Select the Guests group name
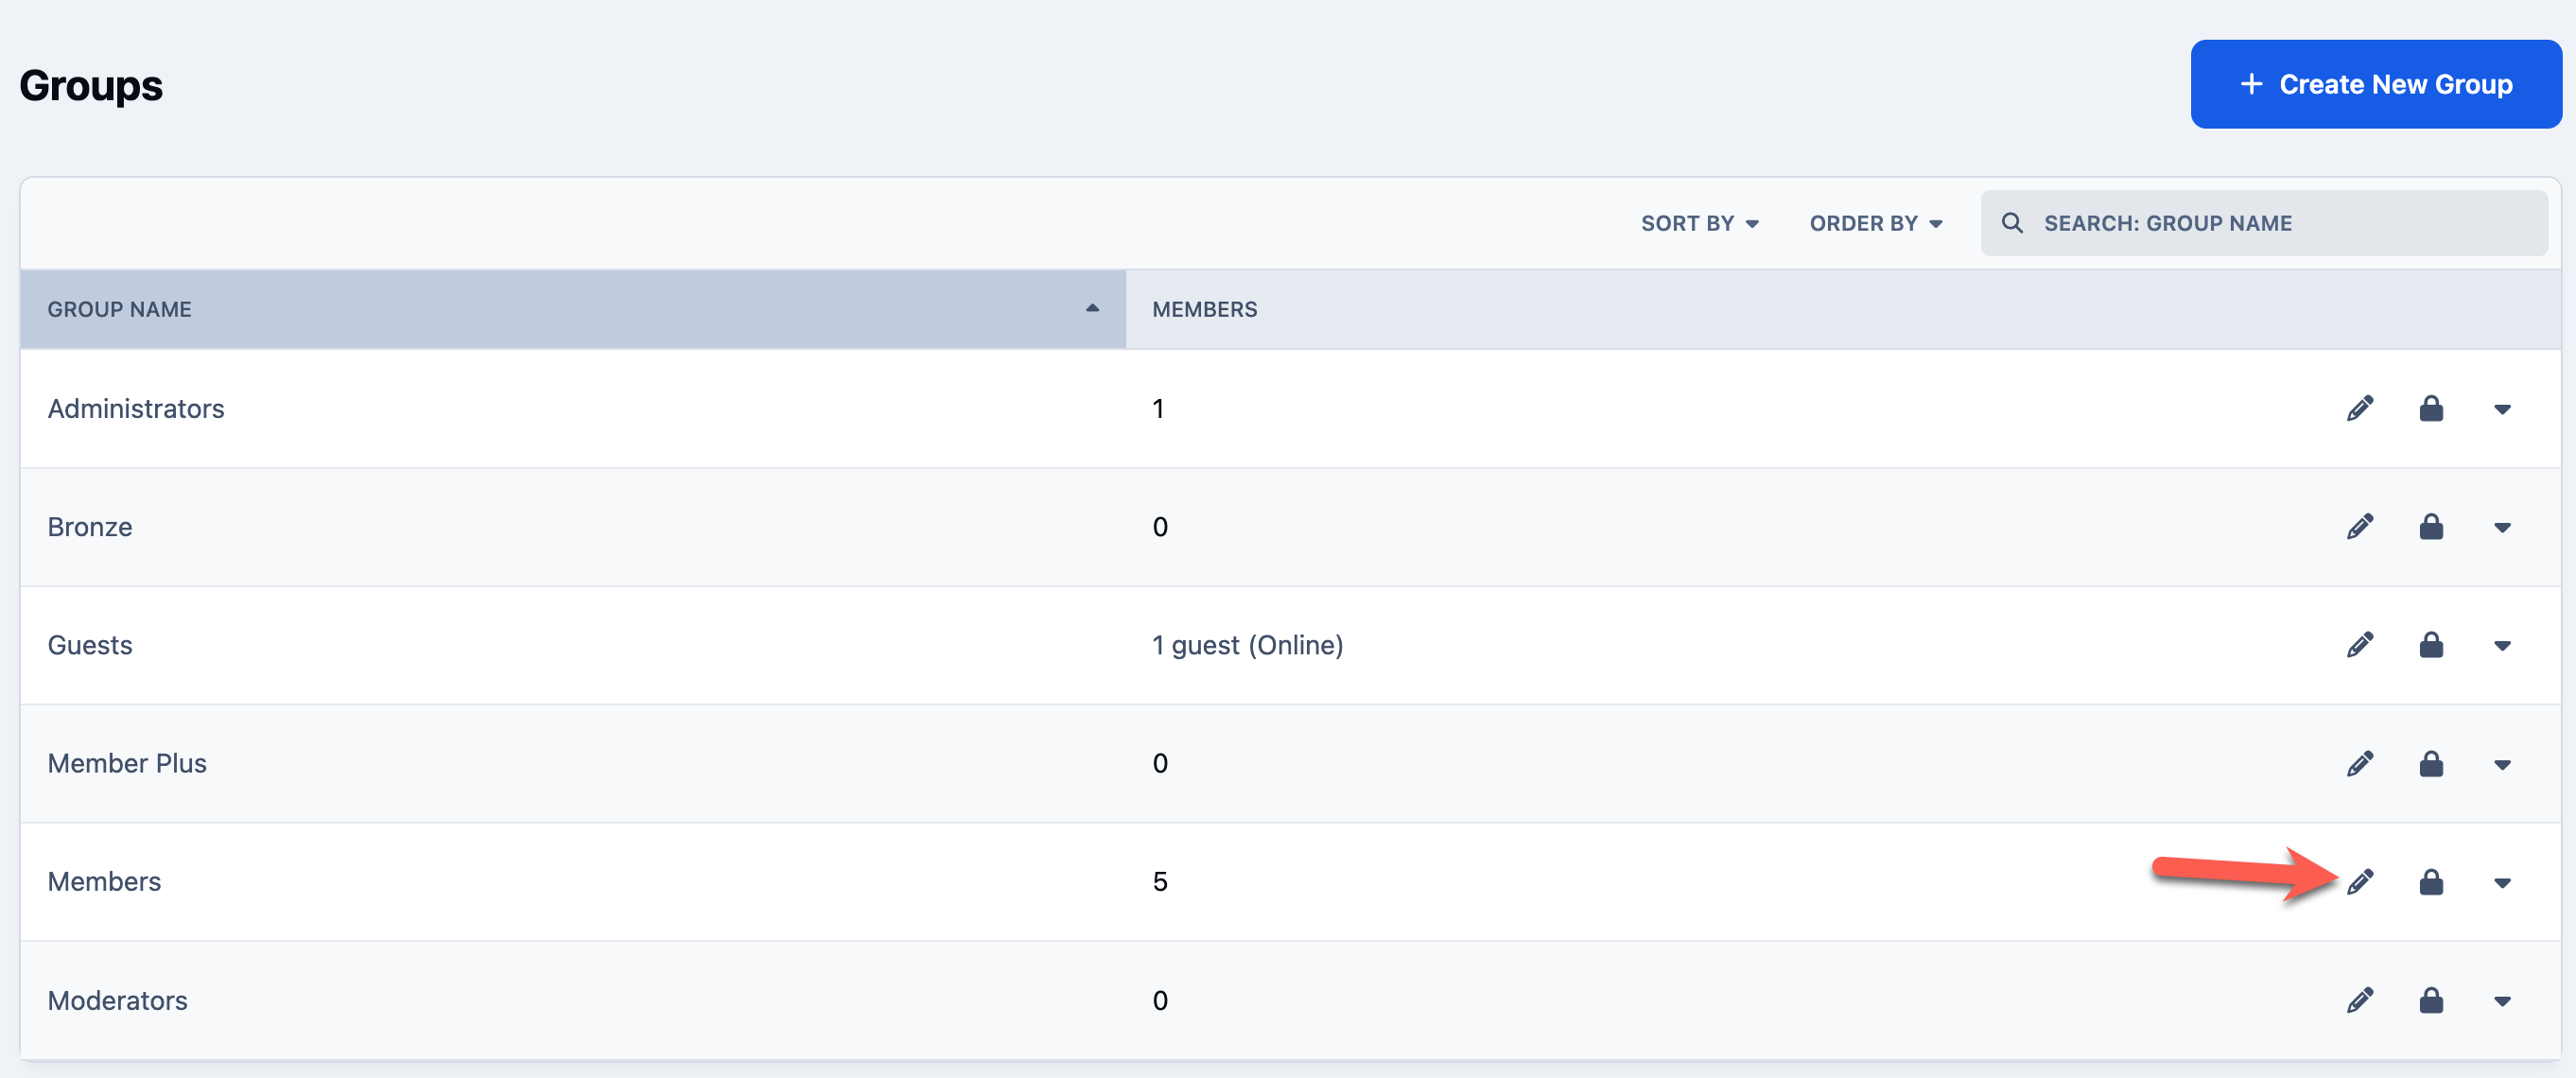Image resolution: width=2576 pixels, height=1078 pixels. (x=90, y=645)
